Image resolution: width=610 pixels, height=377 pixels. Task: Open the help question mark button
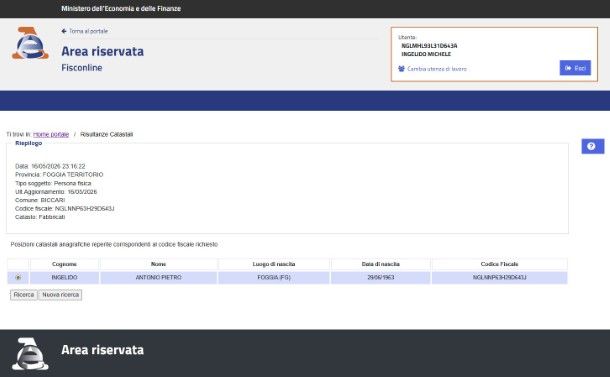(592, 146)
